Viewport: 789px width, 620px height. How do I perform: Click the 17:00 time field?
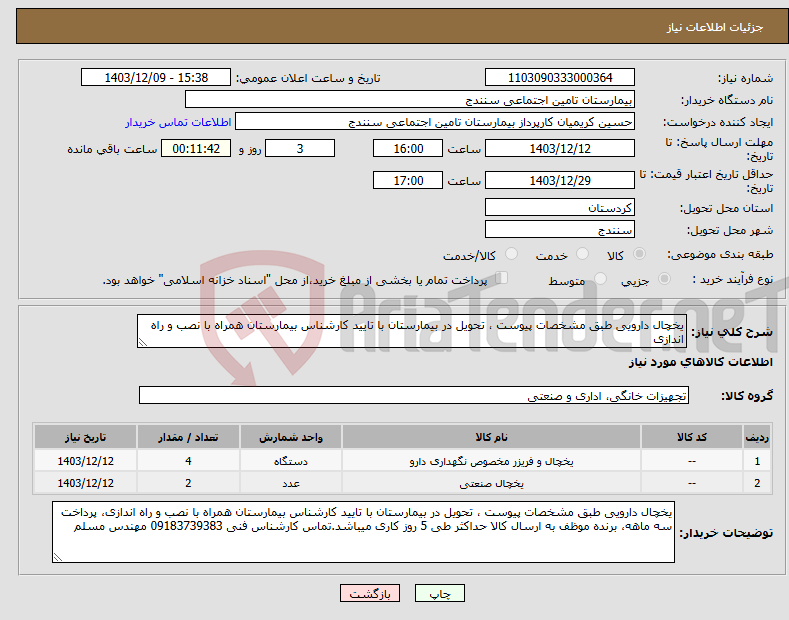click(x=408, y=180)
